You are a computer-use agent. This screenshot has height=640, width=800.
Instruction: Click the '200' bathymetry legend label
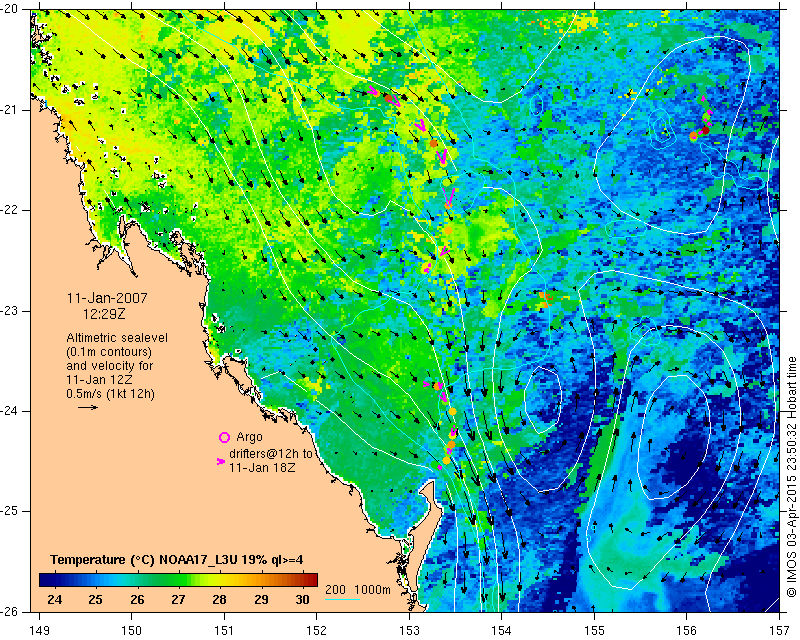[335, 589]
